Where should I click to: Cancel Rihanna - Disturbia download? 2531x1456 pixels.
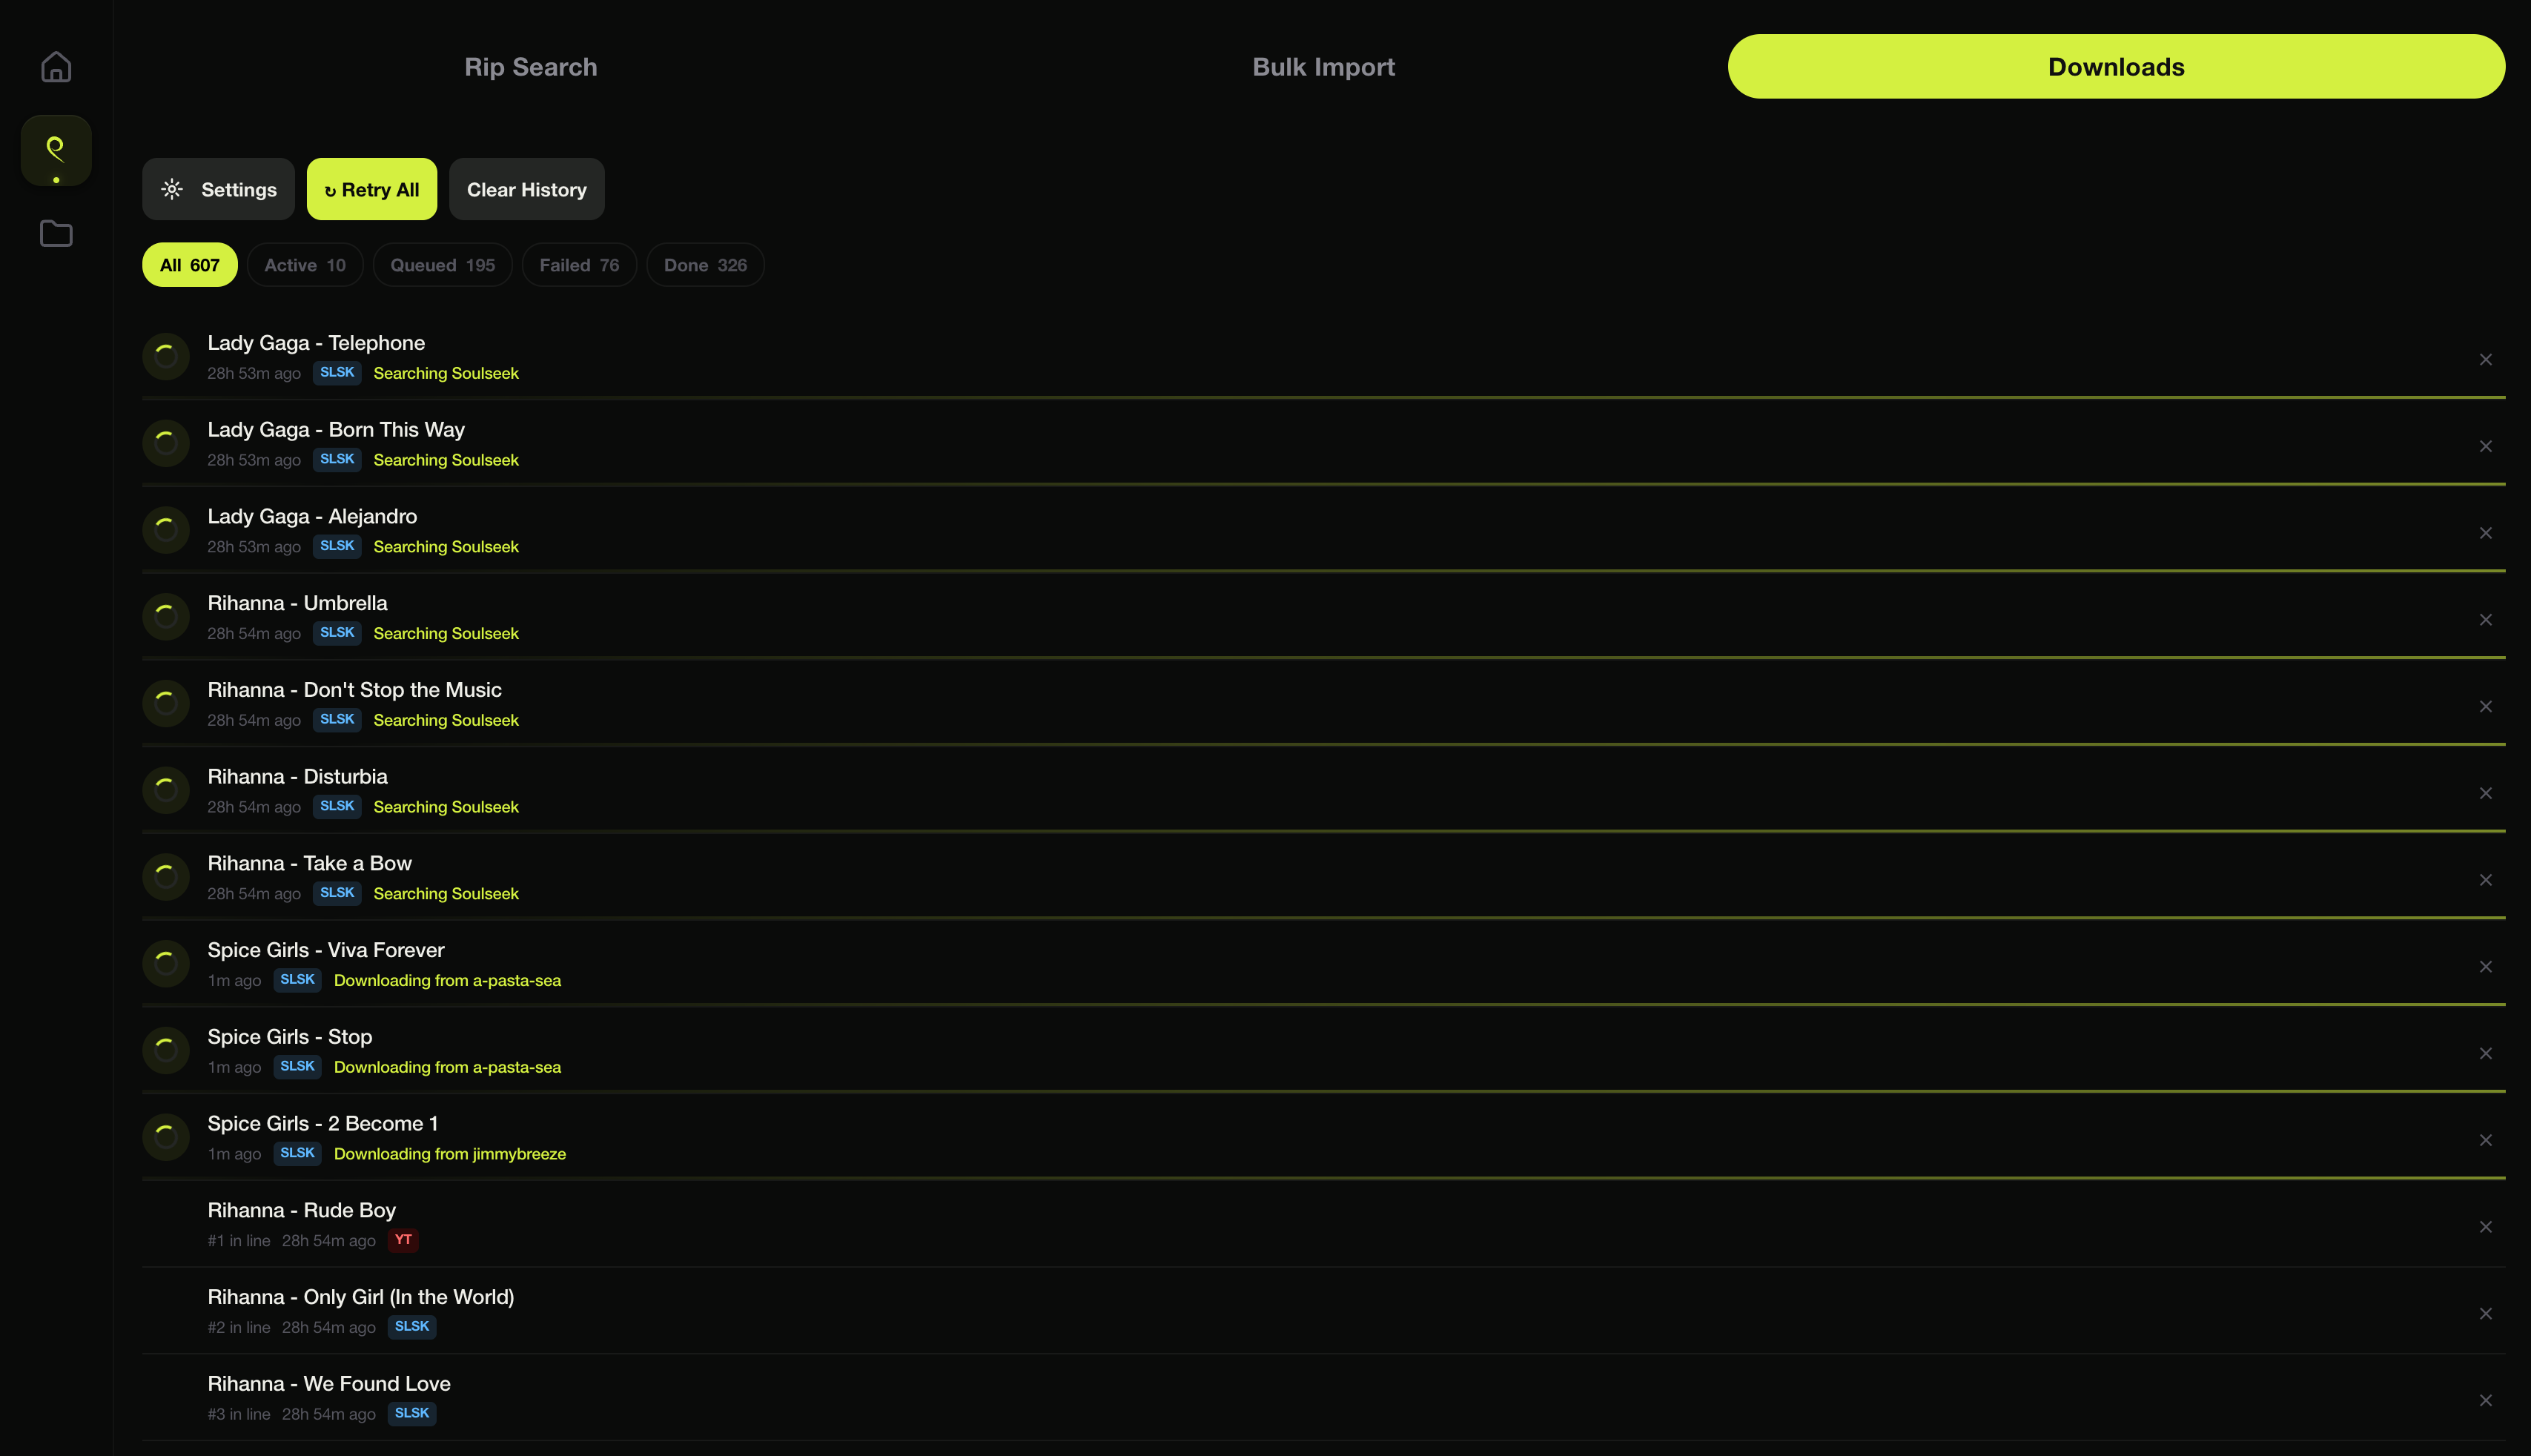coord(2486,794)
